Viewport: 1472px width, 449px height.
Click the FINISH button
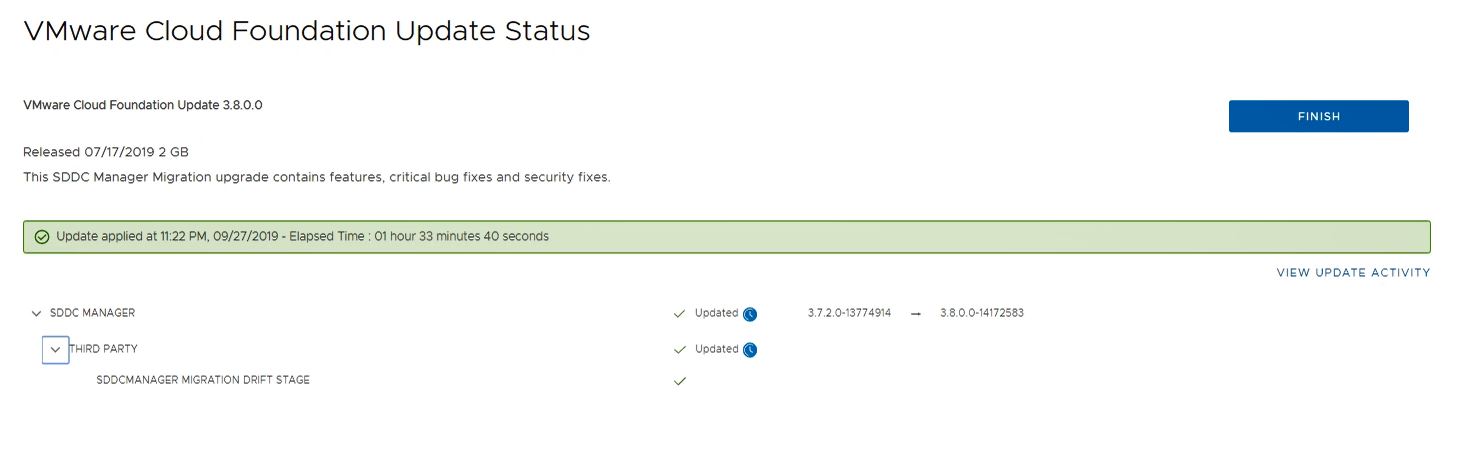pos(1318,116)
